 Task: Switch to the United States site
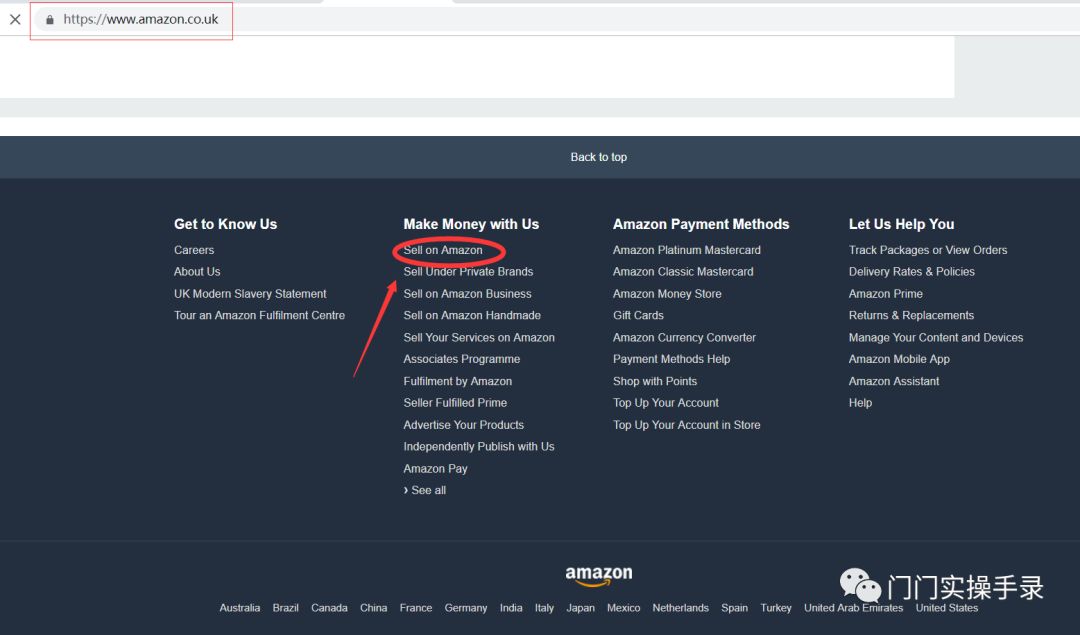(x=946, y=608)
